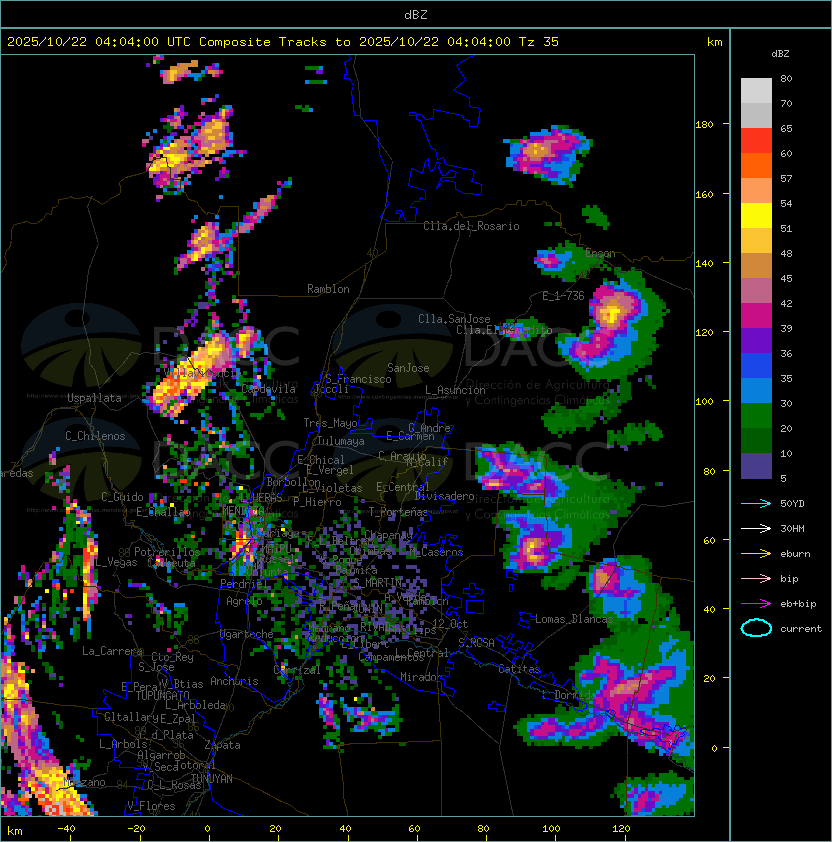
Task: Click the 180 km vertical axis label
Action: click(x=704, y=125)
